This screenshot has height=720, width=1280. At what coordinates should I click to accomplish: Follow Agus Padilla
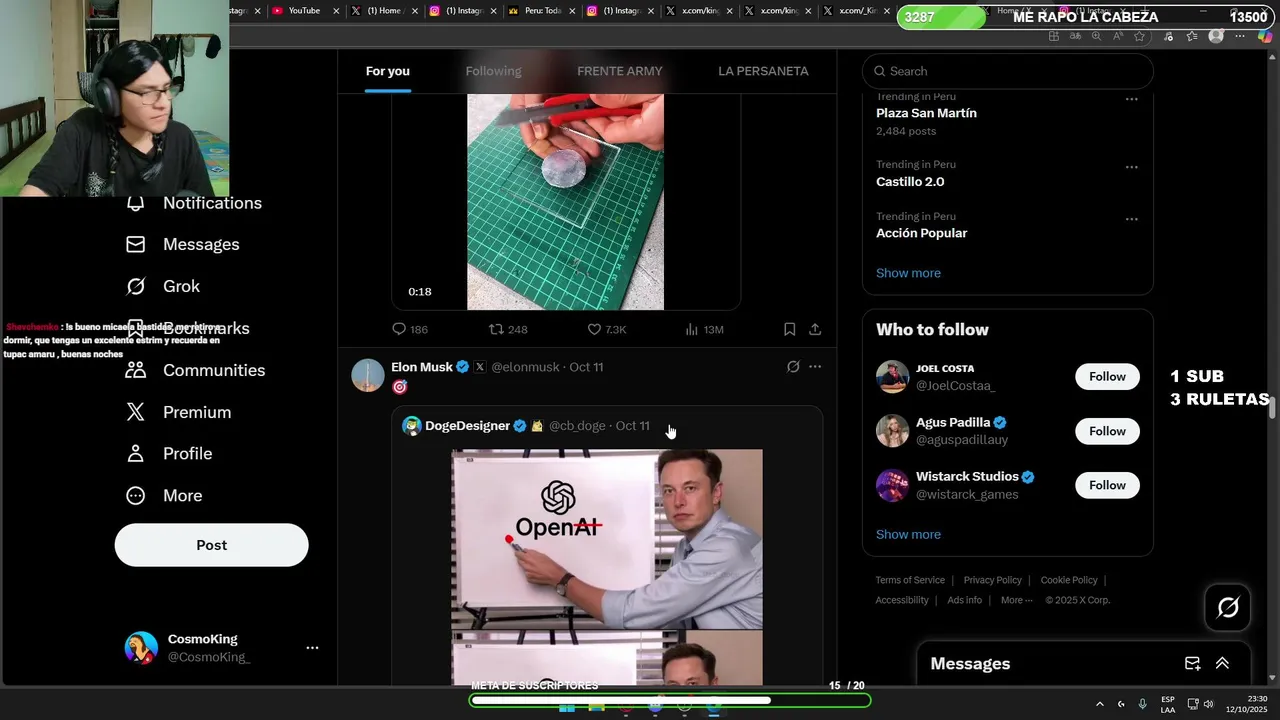pyautogui.click(x=1107, y=431)
